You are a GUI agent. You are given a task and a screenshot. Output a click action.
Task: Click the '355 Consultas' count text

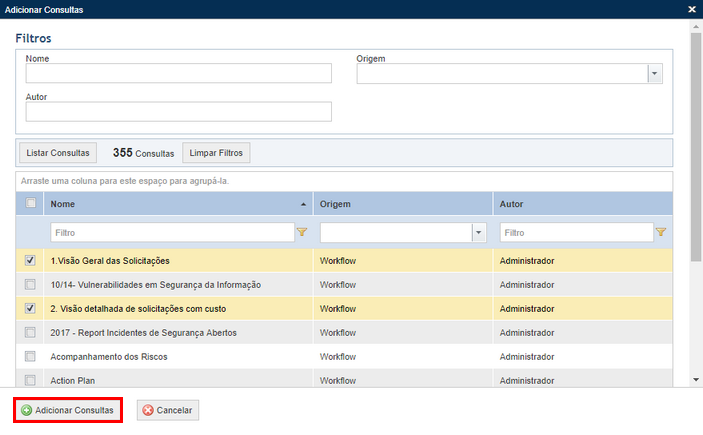click(143, 153)
